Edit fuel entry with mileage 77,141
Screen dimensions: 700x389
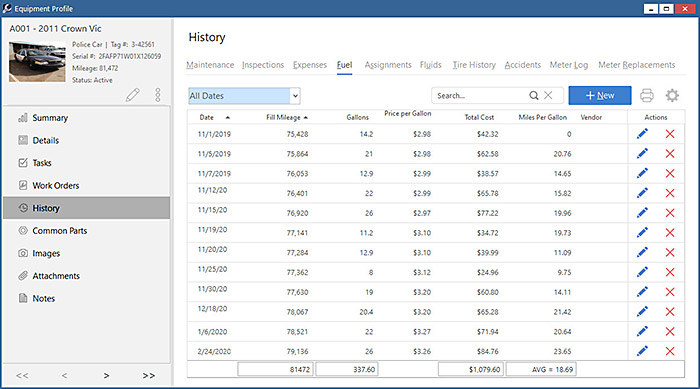click(642, 232)
